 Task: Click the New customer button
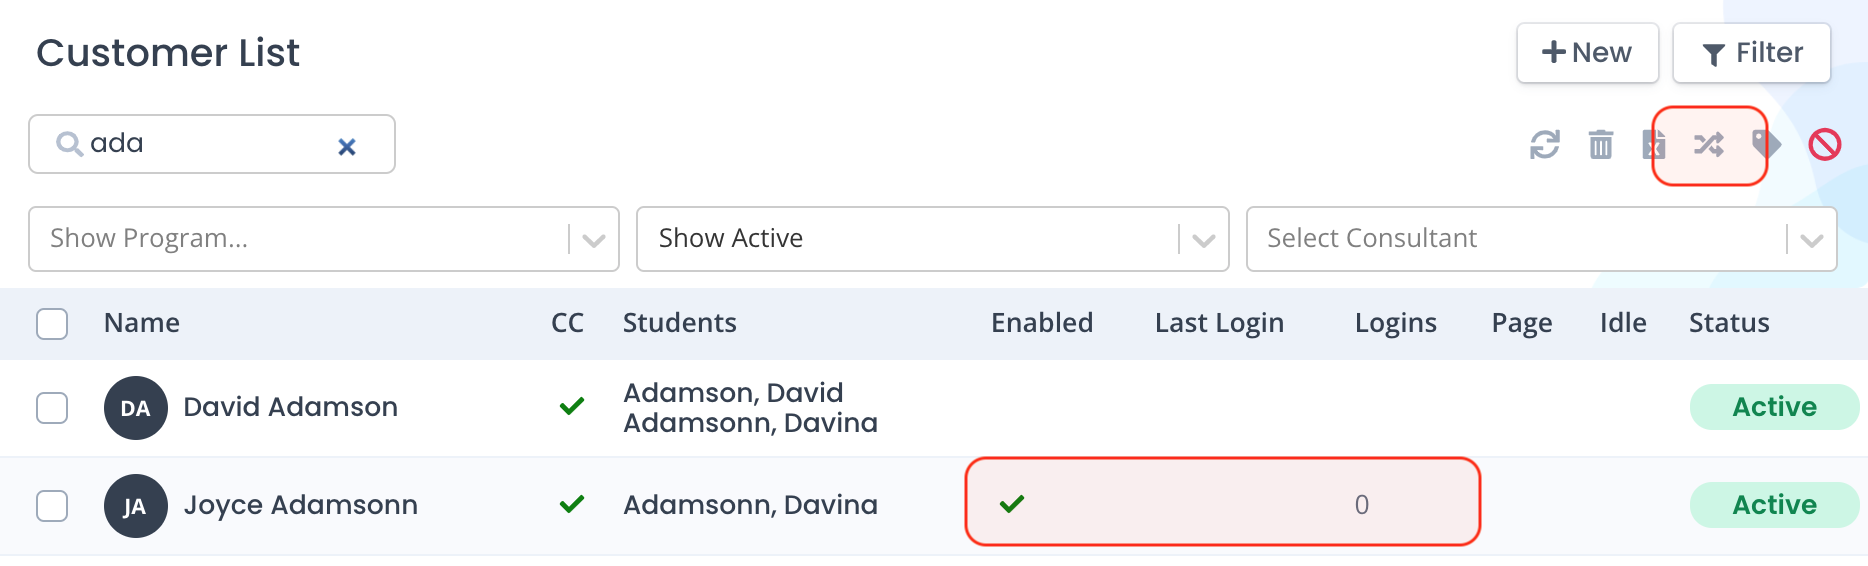click(1587, 53)
